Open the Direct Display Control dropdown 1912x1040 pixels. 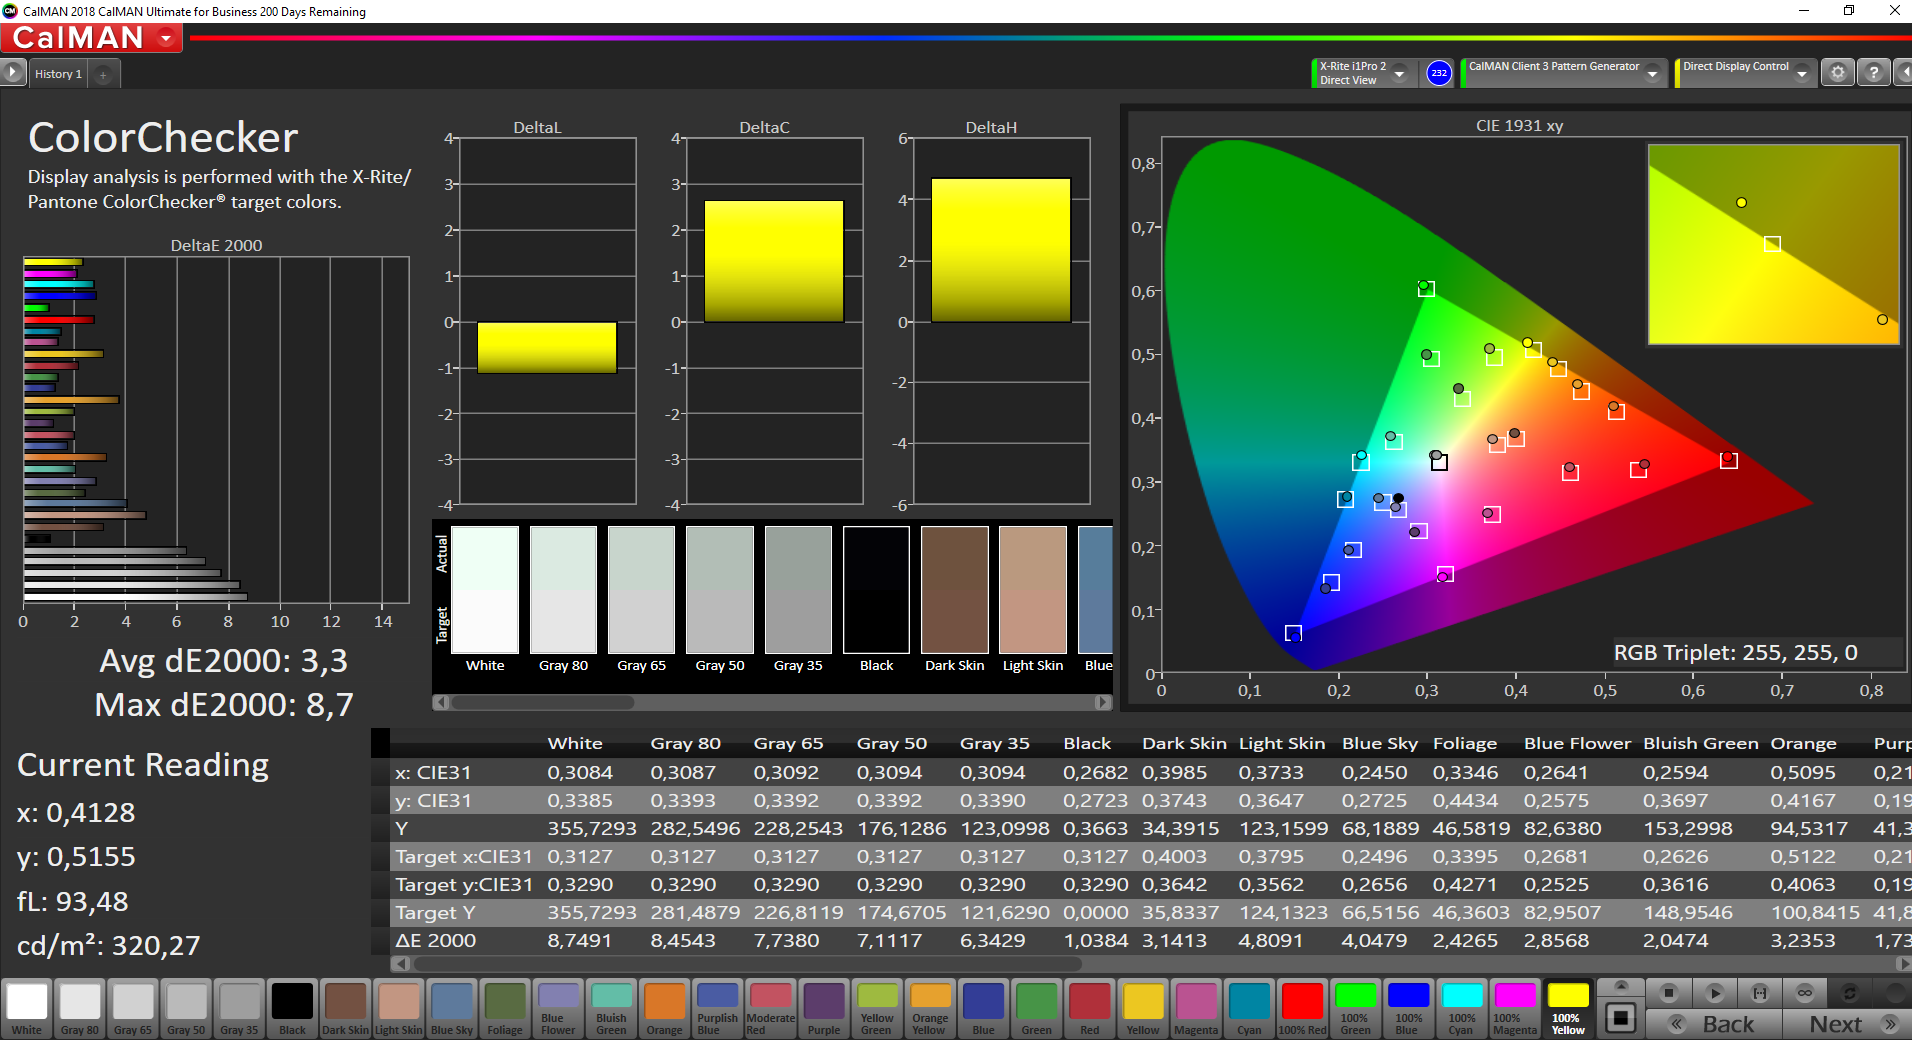pyautogui.click(x=1801, y=74)
